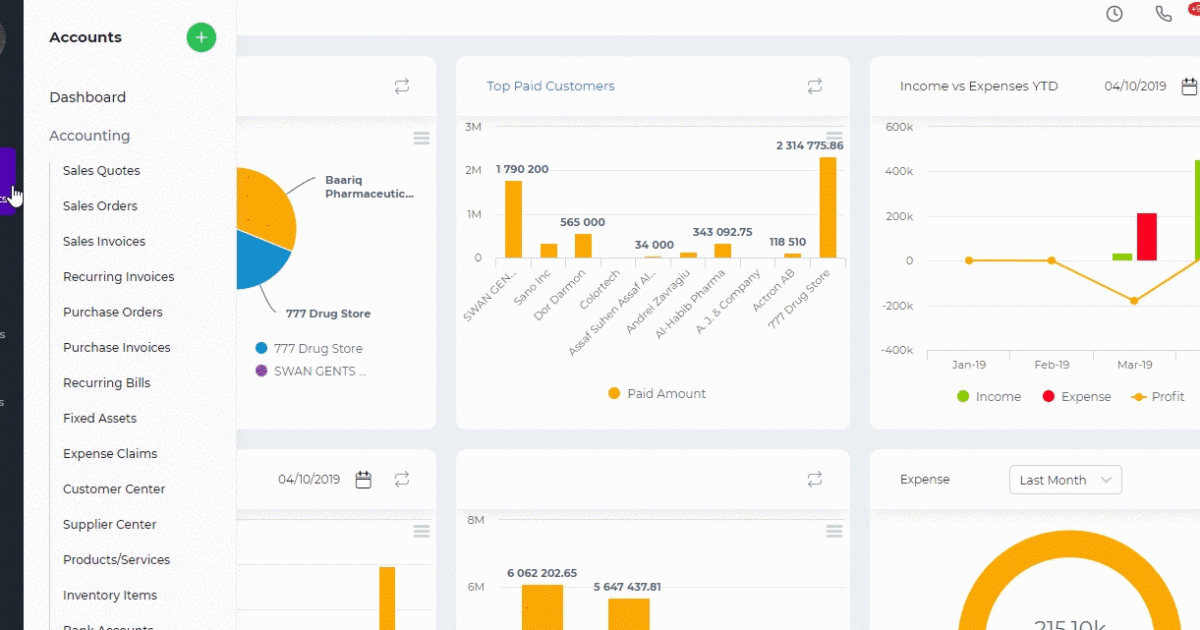Viewport: 1200px width, 630px height.
Task: Open Expense Claims
Action: 110,454
